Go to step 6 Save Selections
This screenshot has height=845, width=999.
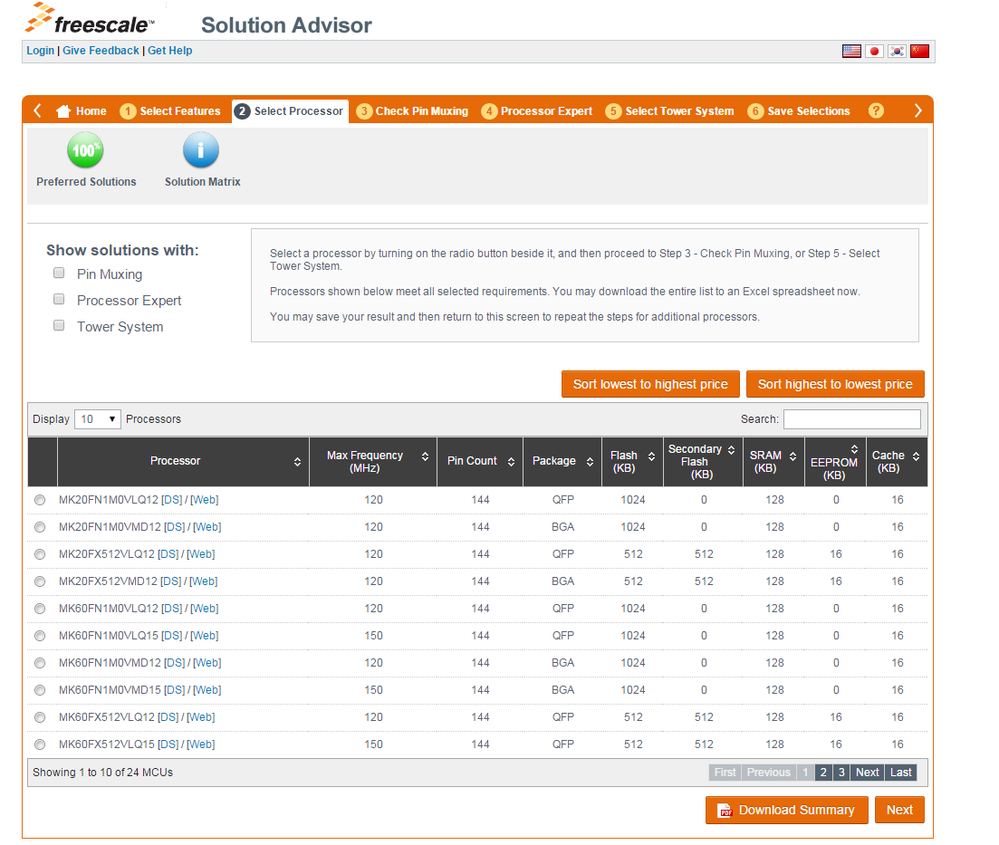(x=799, y=111)
